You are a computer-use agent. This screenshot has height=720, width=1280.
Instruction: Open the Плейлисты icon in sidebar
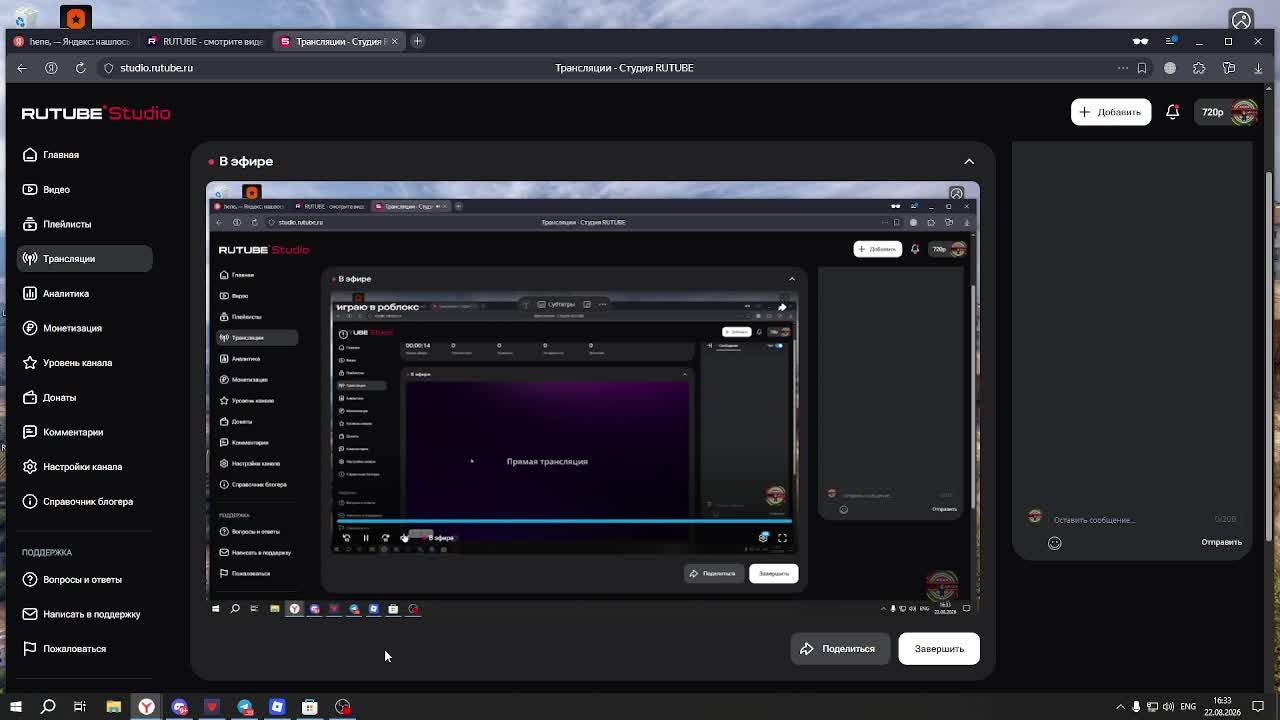pos(30,224)
